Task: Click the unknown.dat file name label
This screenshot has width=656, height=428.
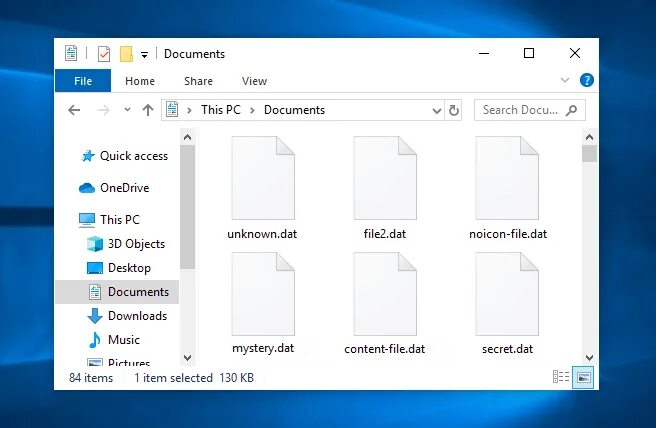Action: pyautogui.click(x=262, y=234)
